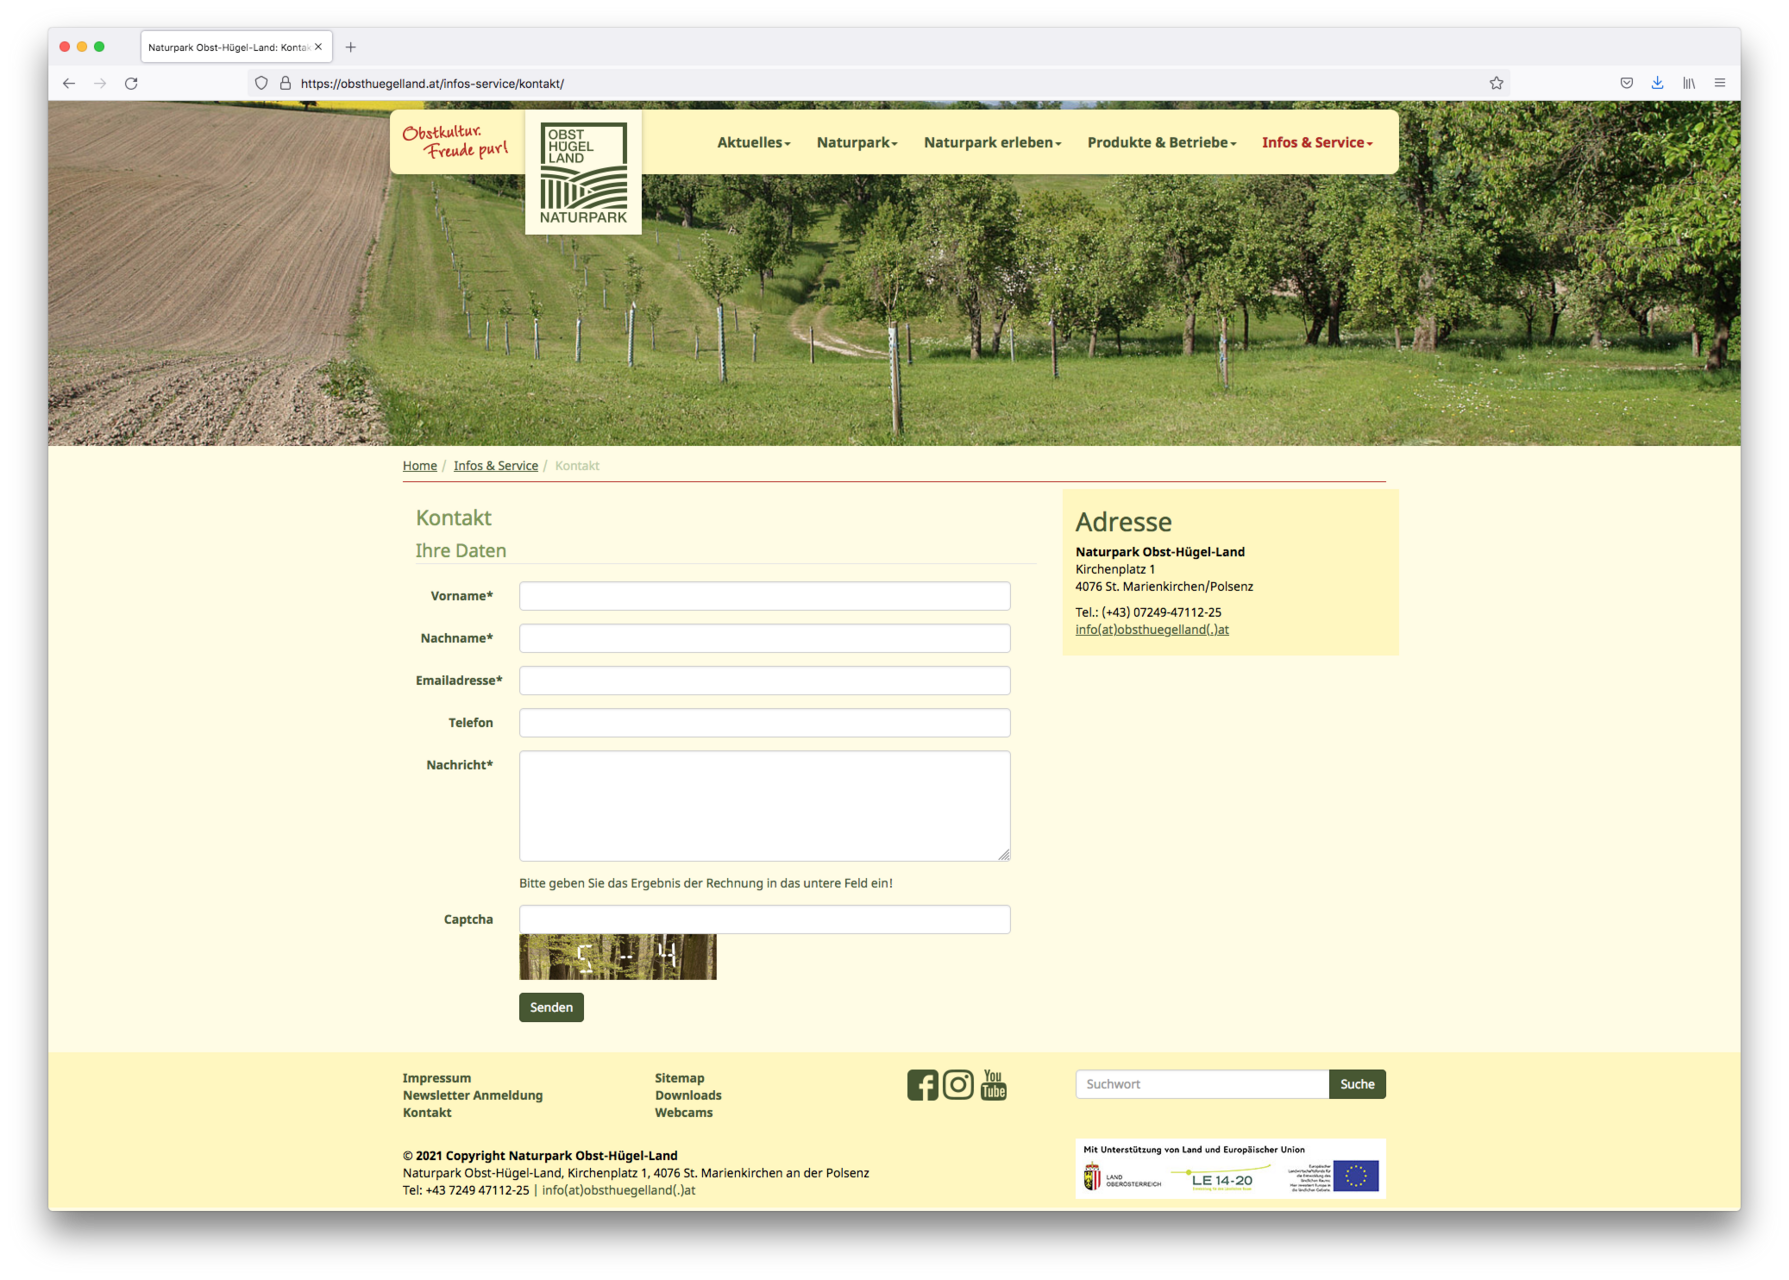The image size is (1789, 1280).
Task: Click the Save to Pocket icon
Action: [1626, 83]
